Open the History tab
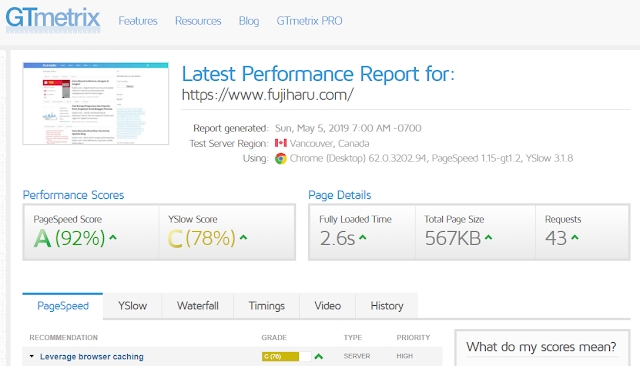This screenshot has height=366, width=640. pos(387,306)
